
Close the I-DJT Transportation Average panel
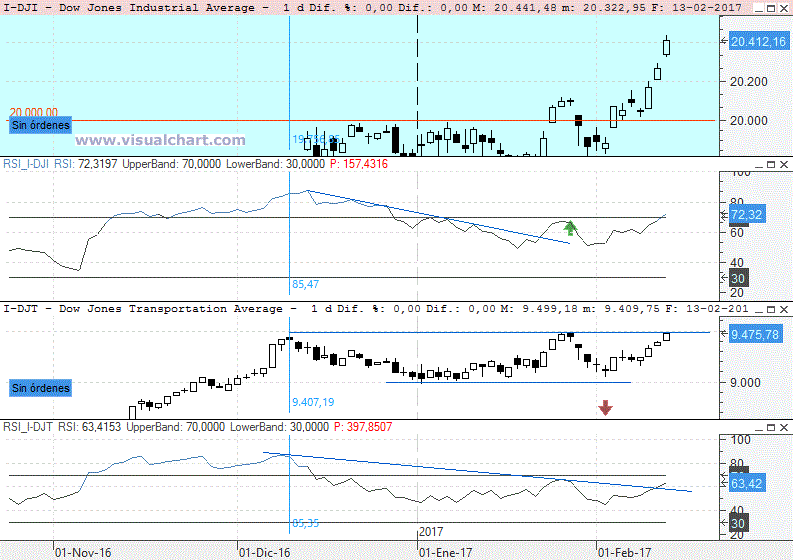point(784,310)
